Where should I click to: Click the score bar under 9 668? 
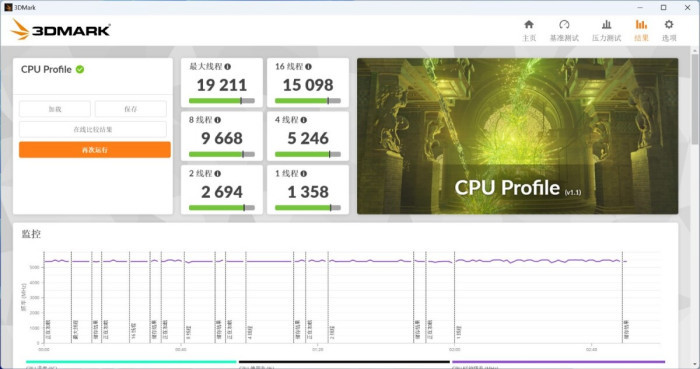(x=222, y=154)
